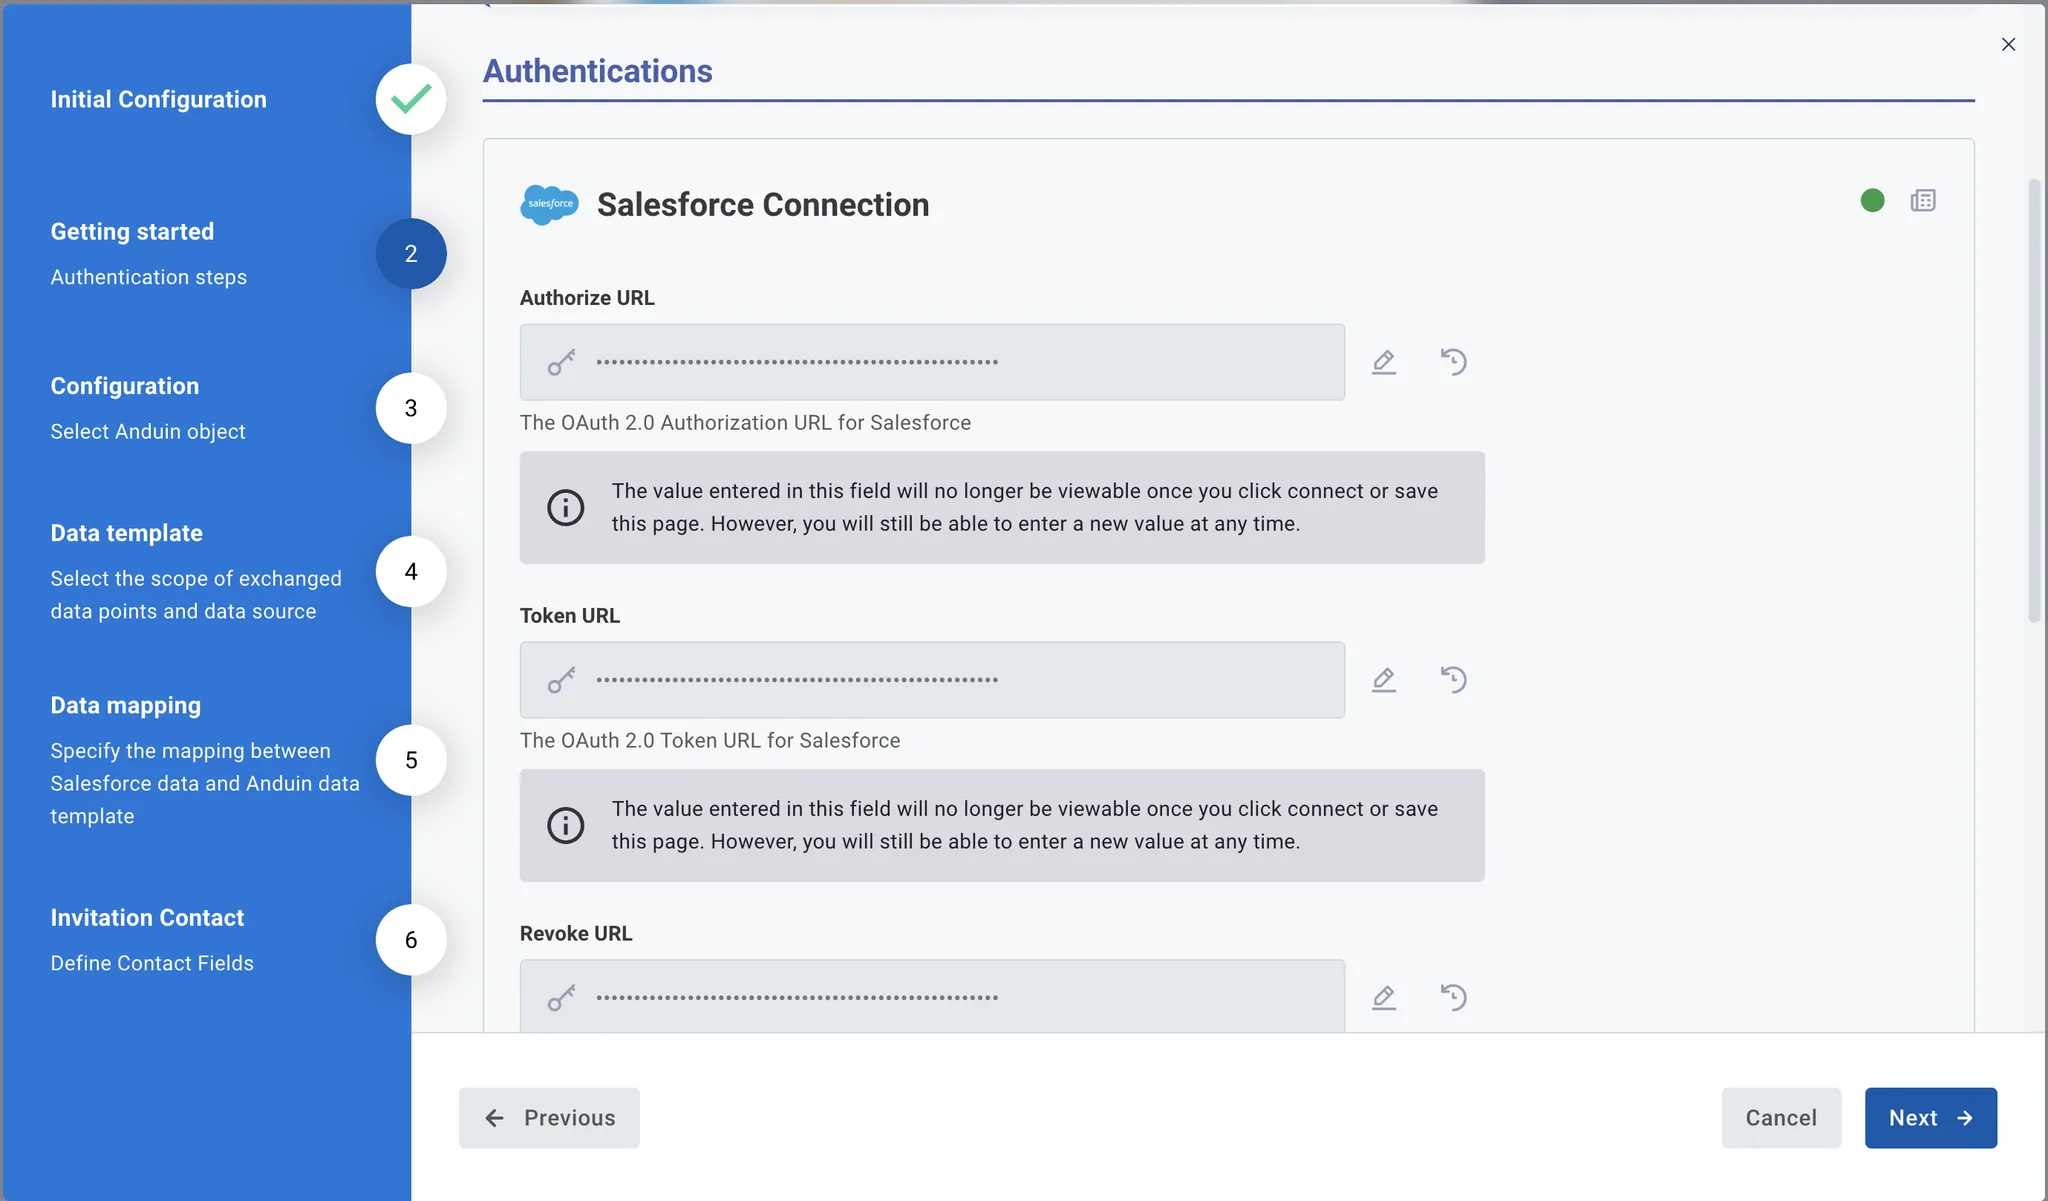Open the Data template step label

click(x=127, y=533)
